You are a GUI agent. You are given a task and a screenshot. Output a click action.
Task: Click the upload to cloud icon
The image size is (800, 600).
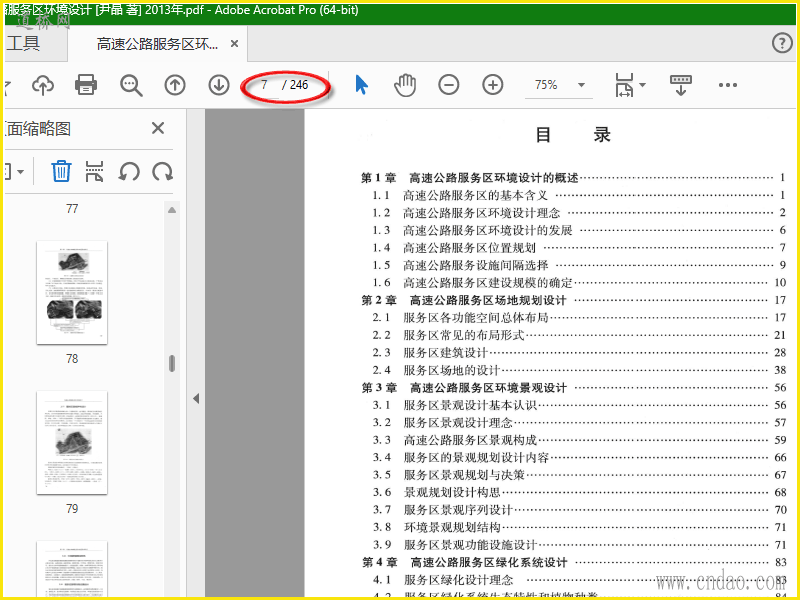click(43, 85)
